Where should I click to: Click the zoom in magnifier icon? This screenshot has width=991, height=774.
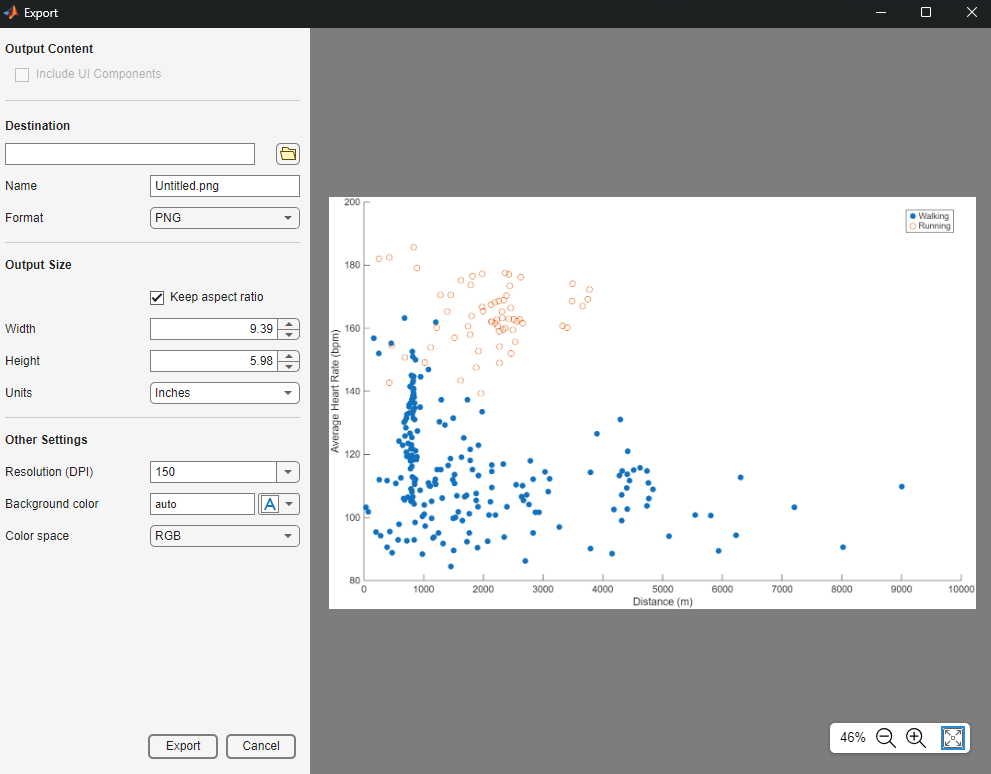pos(916,738)
